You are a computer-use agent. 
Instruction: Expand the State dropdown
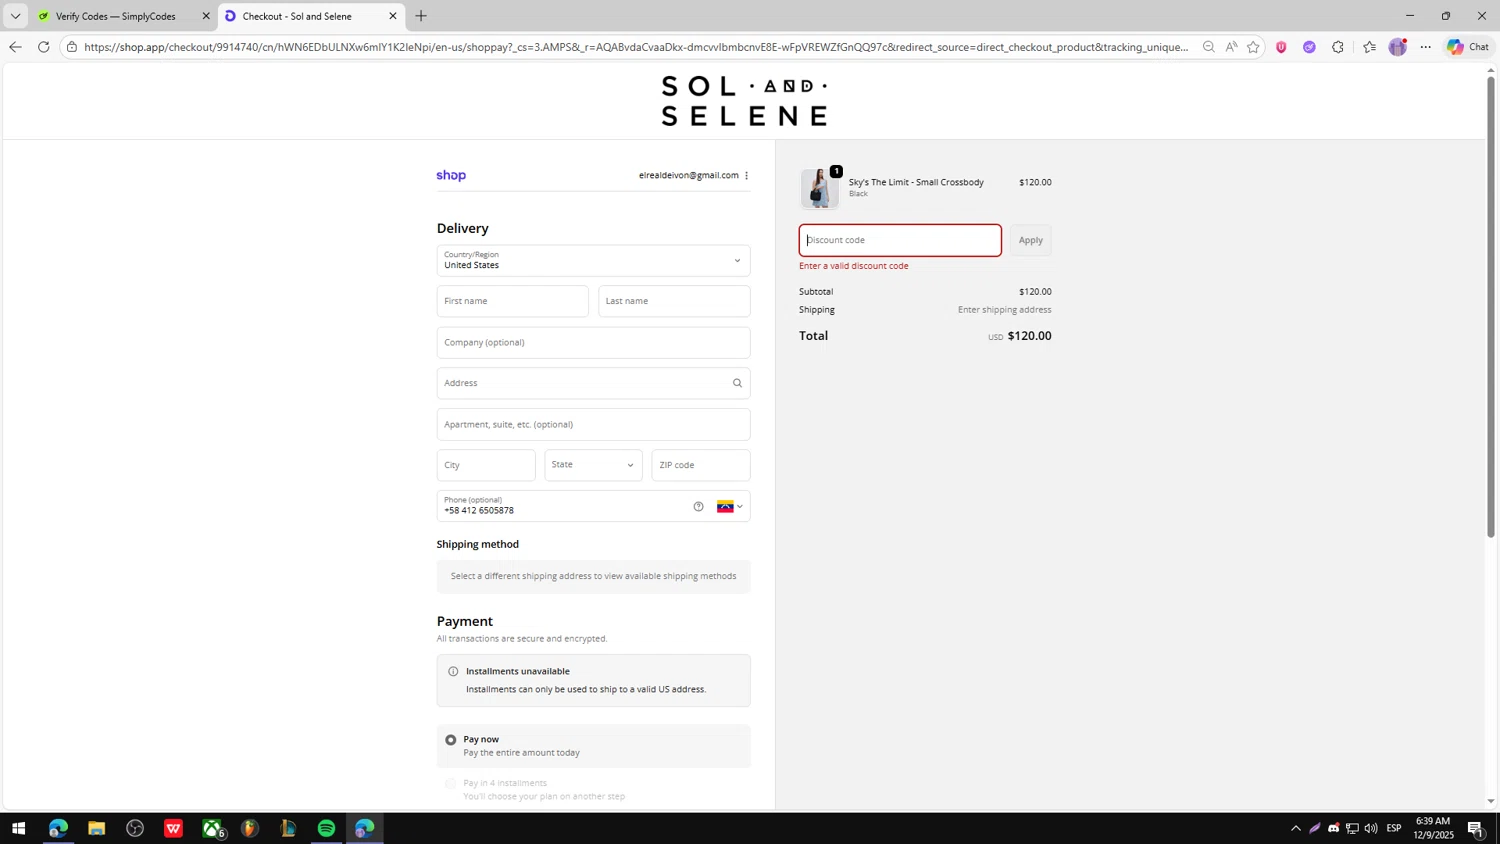tap(593, 465)
